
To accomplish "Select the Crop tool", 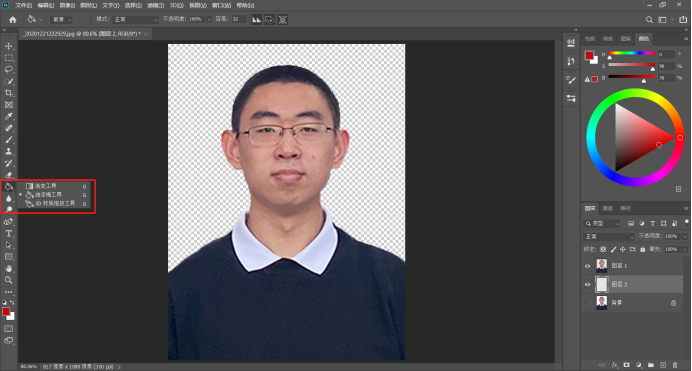I will pos(8,93).
